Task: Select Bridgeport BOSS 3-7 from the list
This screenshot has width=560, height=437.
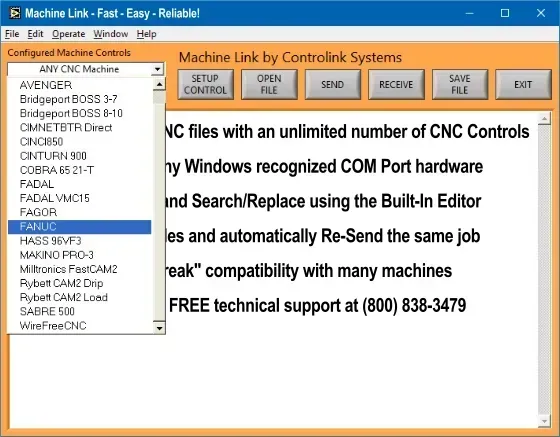Action: pyautogui.click(x=79, y=99)
